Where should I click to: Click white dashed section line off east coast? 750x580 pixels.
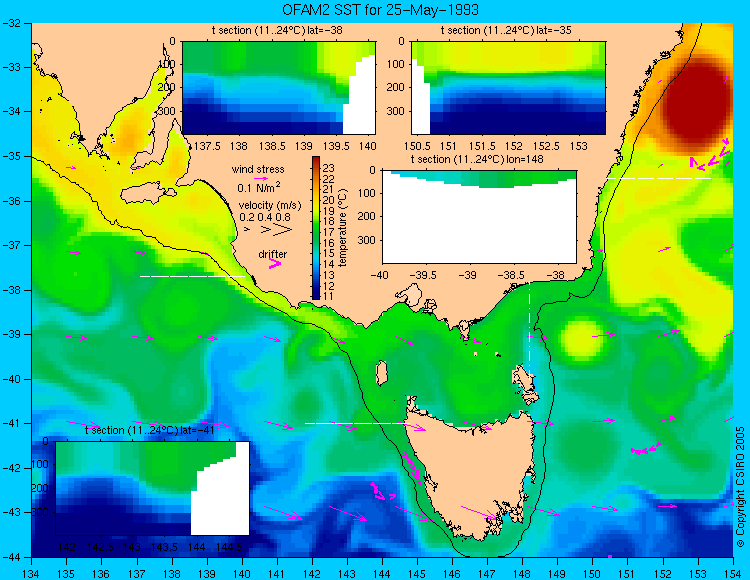coord(659,178)
